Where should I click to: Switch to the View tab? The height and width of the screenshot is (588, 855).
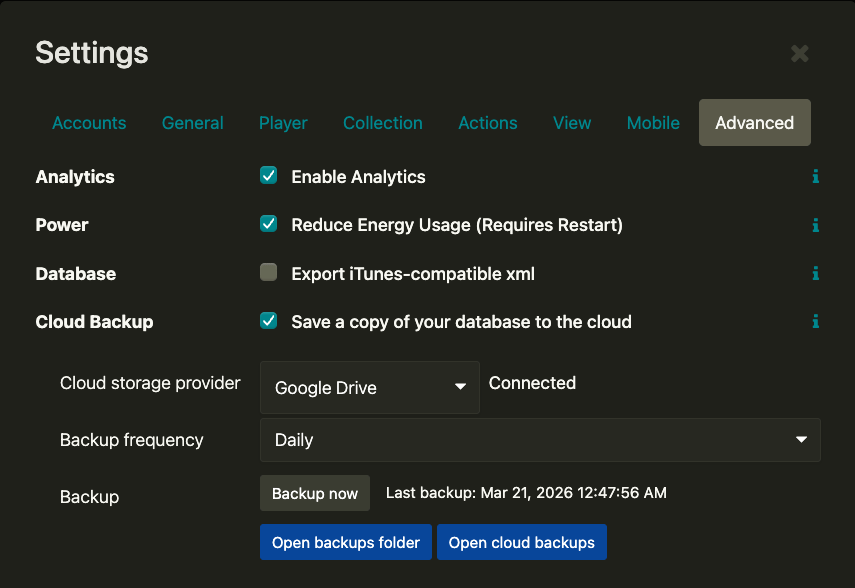coord(572,123)
